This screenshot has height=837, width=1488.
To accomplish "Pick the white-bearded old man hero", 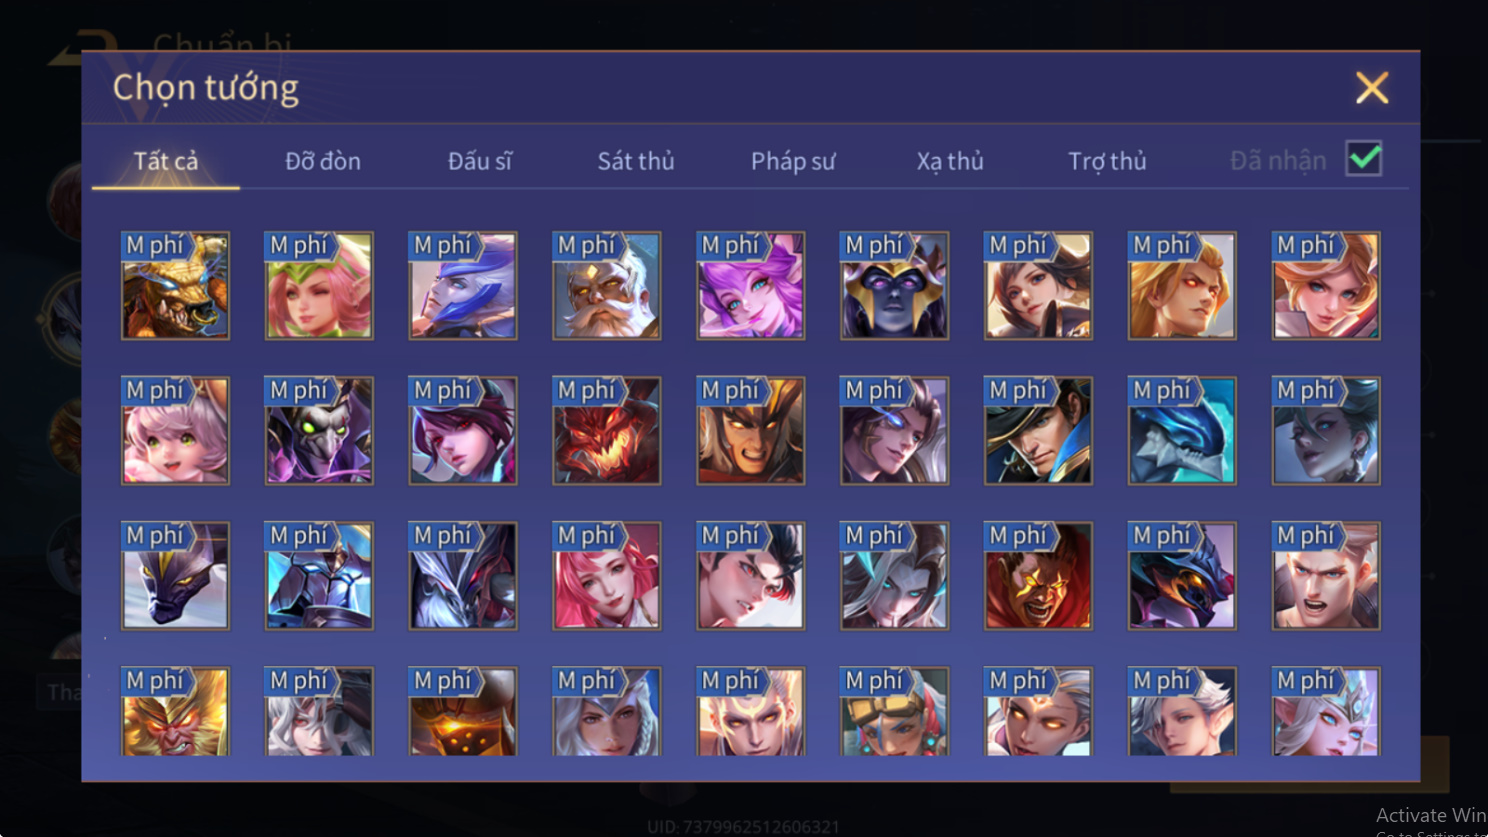I will tap(607, 286).
